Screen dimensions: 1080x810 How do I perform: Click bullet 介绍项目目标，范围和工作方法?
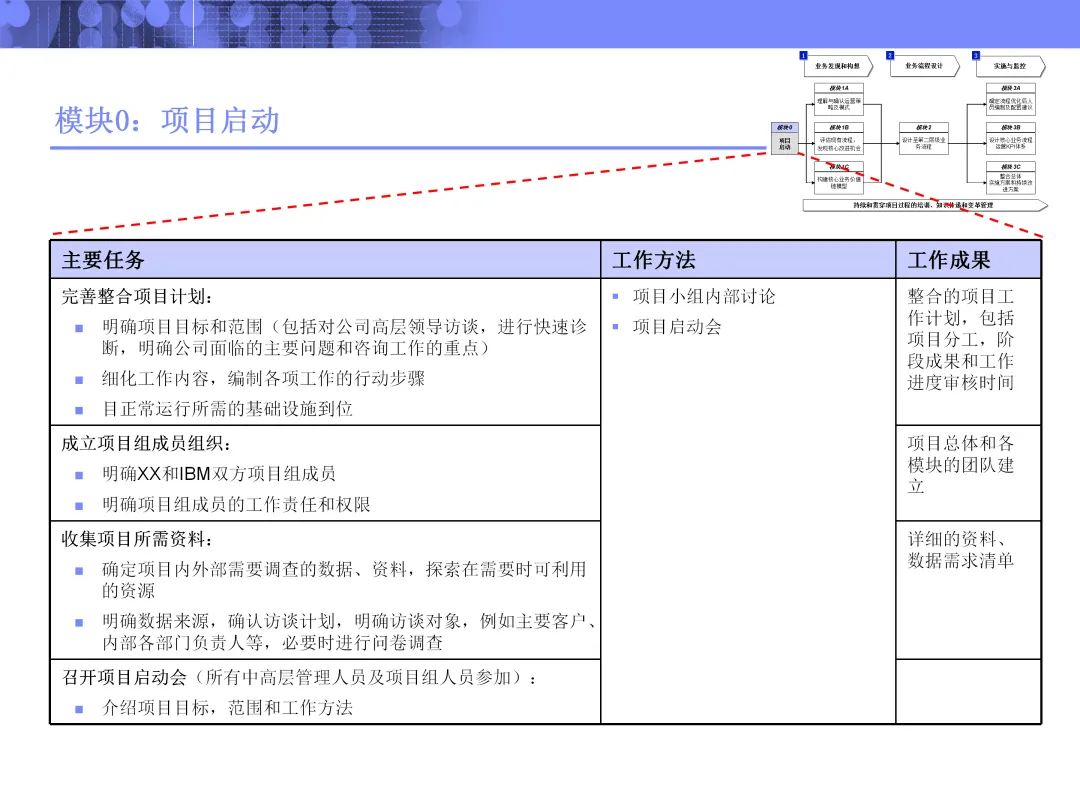[227, 708]
